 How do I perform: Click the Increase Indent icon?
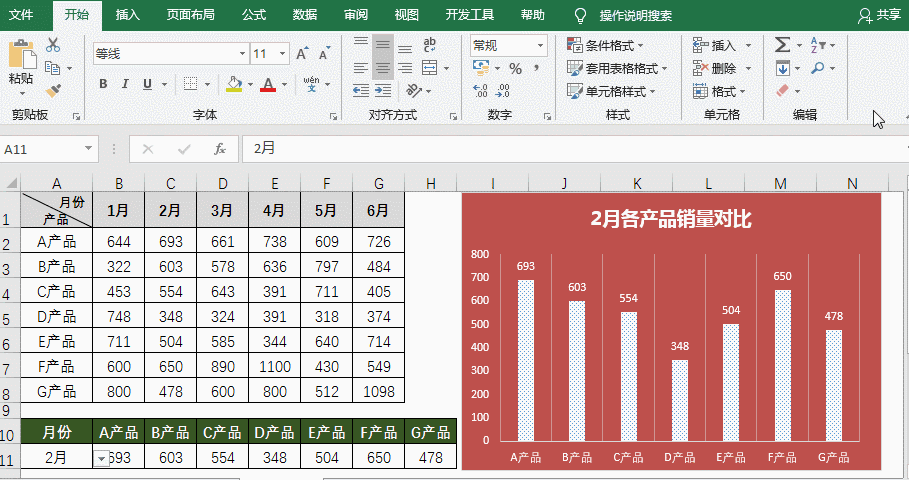click(383, 90)
